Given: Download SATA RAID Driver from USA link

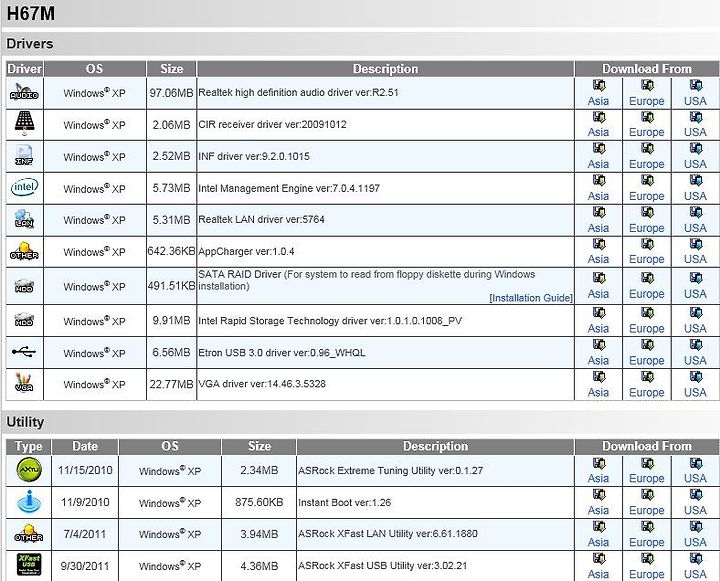Looking at the screenshot, I should [695, 294].
